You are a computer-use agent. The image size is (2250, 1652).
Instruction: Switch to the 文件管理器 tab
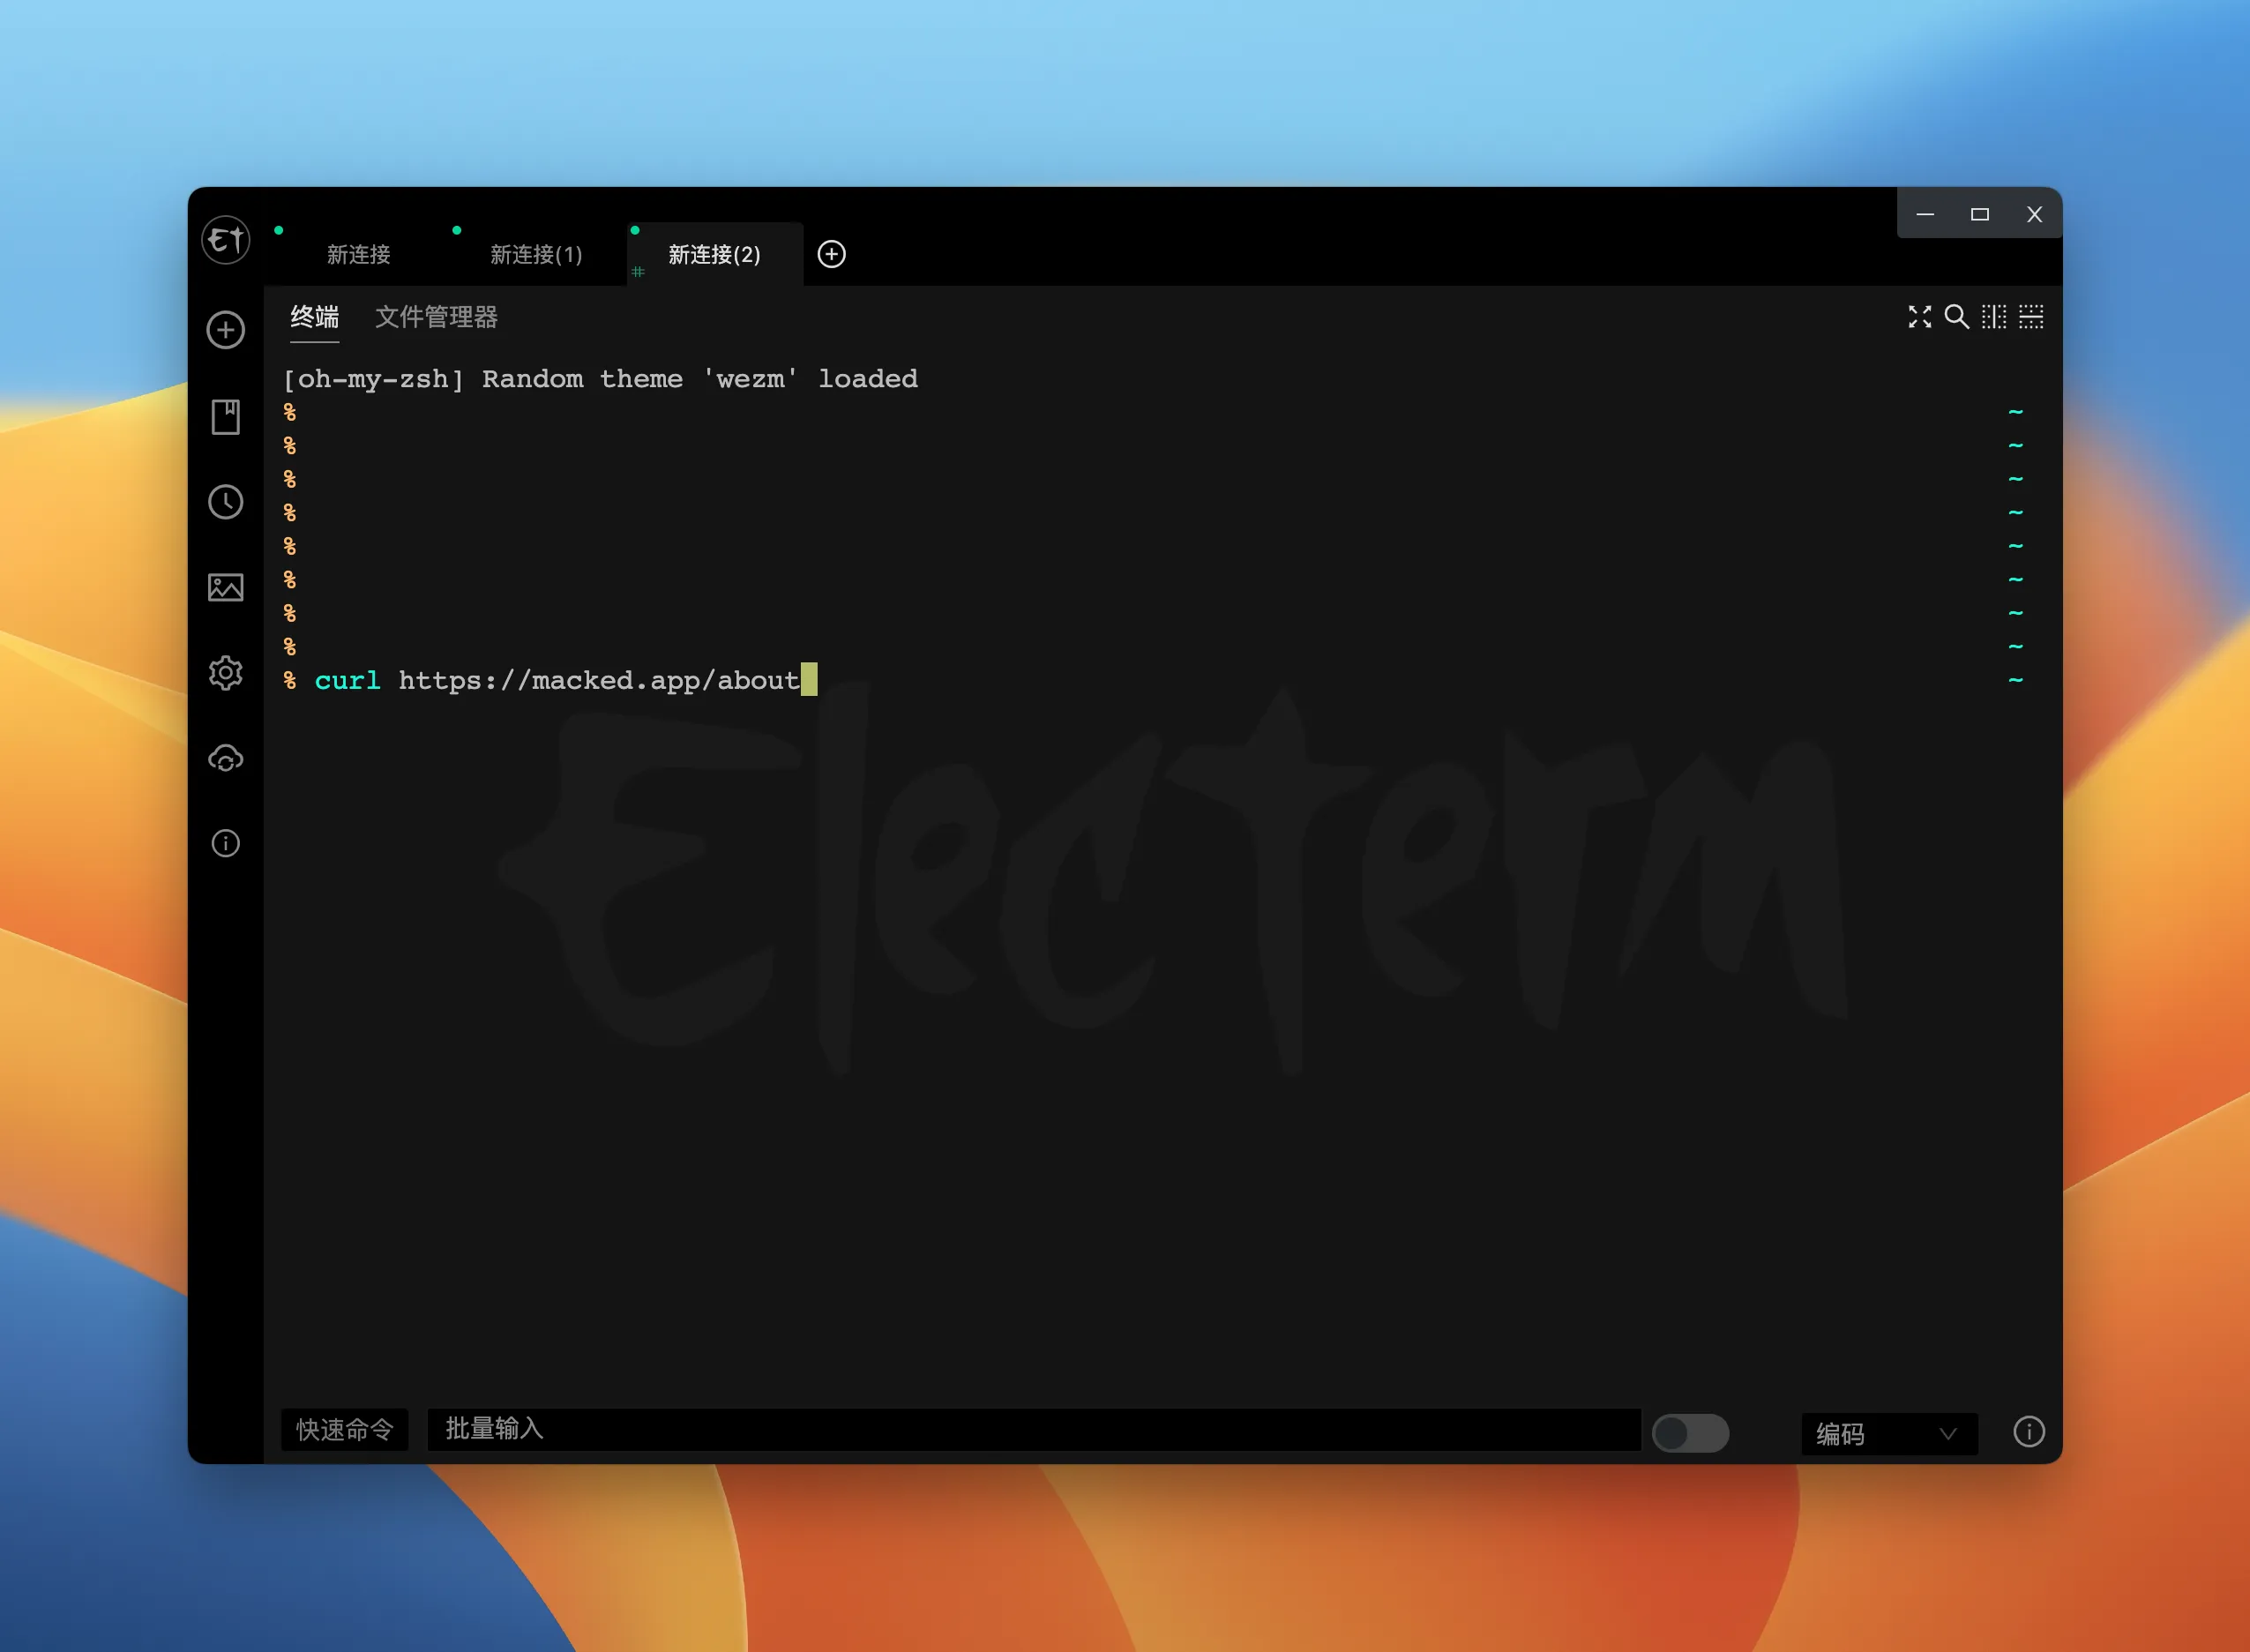click(x=436, y=317)
